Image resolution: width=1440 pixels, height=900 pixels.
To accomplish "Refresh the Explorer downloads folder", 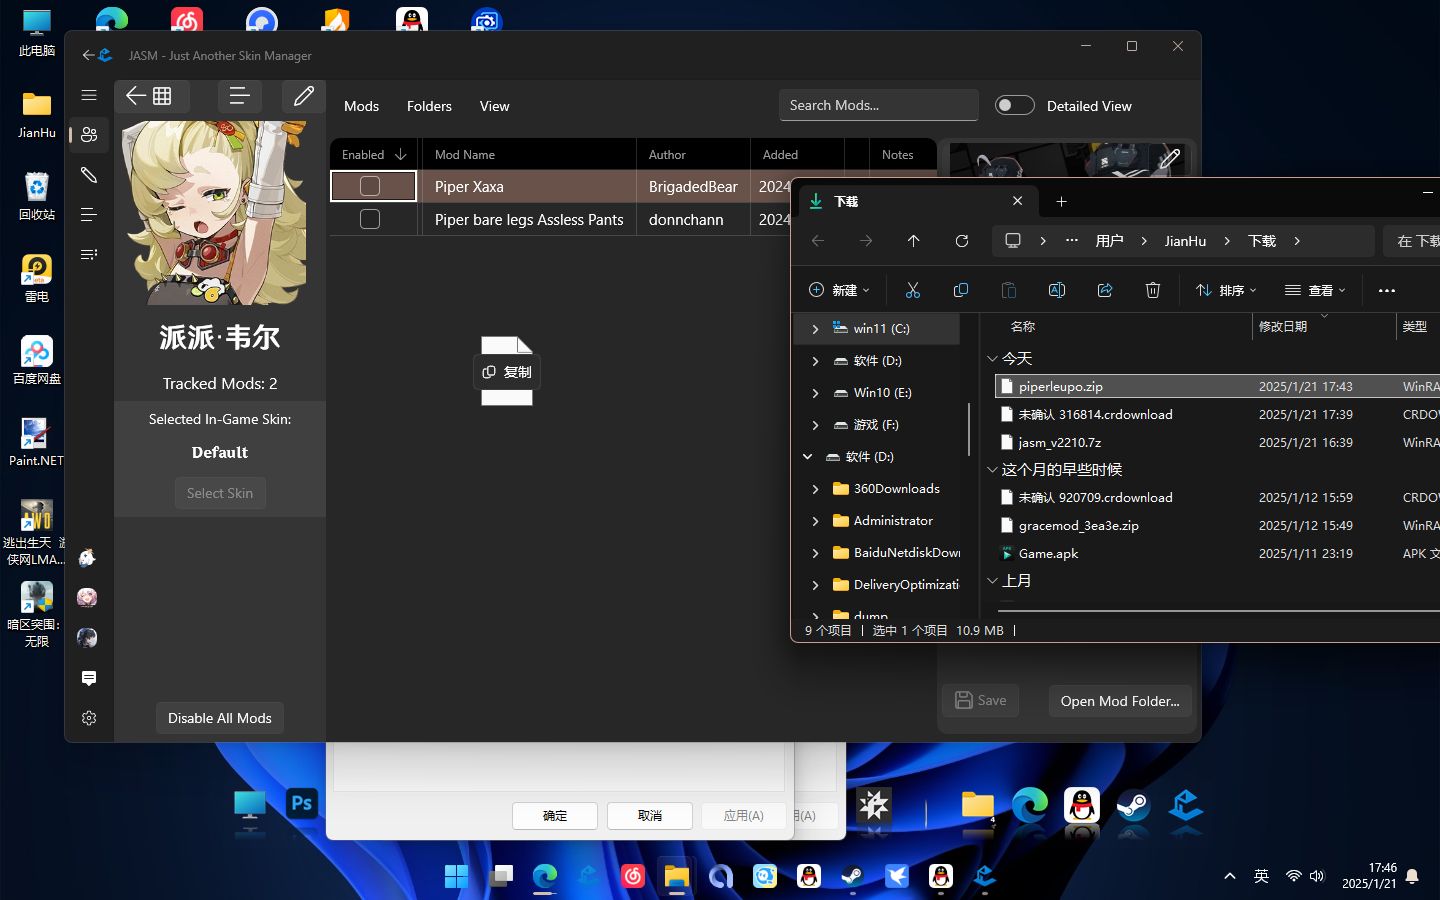I will point(961,241).
